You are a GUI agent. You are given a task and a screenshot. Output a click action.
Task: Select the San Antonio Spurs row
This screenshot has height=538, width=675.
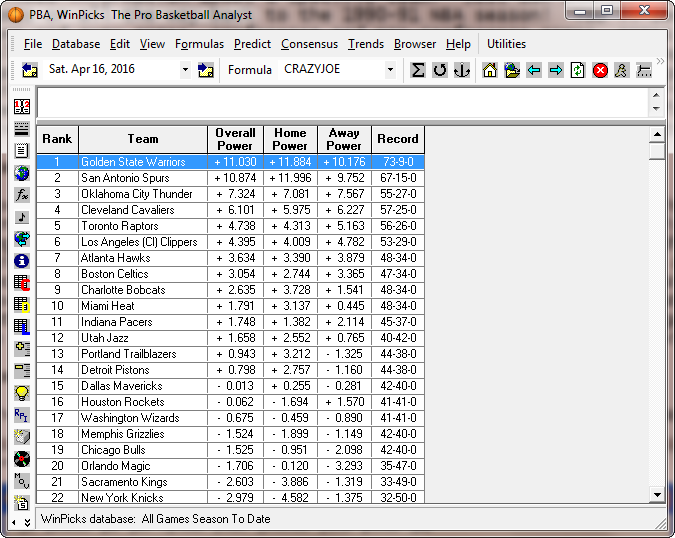click(125, 178)
